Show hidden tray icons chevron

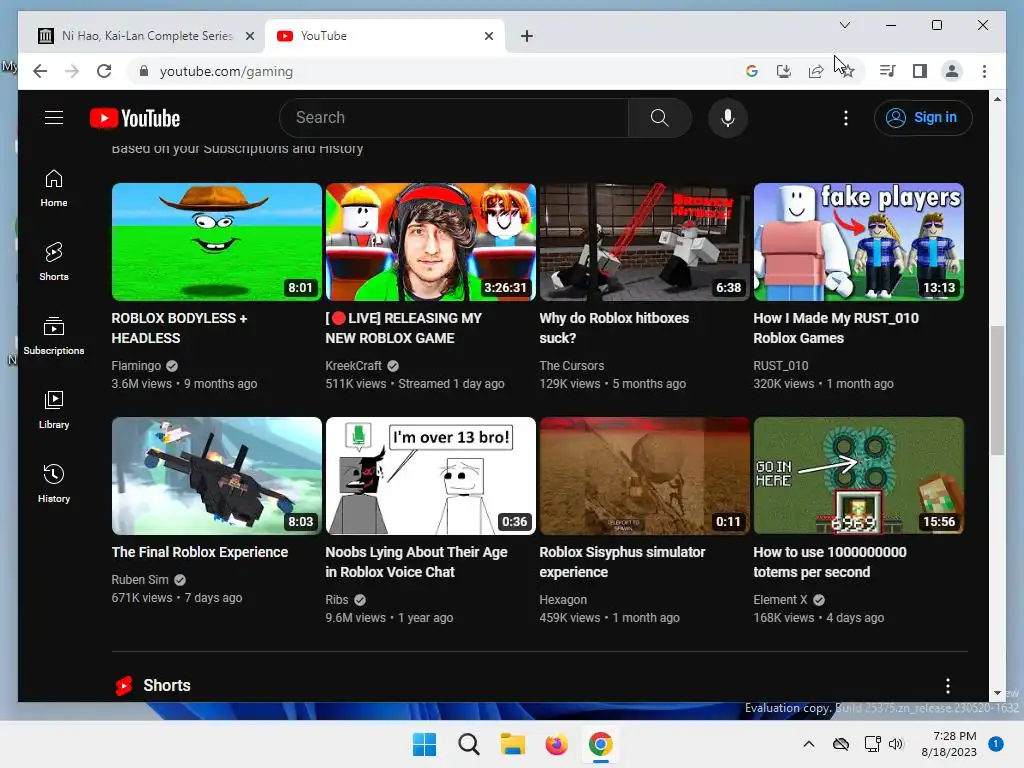point(808,744)
